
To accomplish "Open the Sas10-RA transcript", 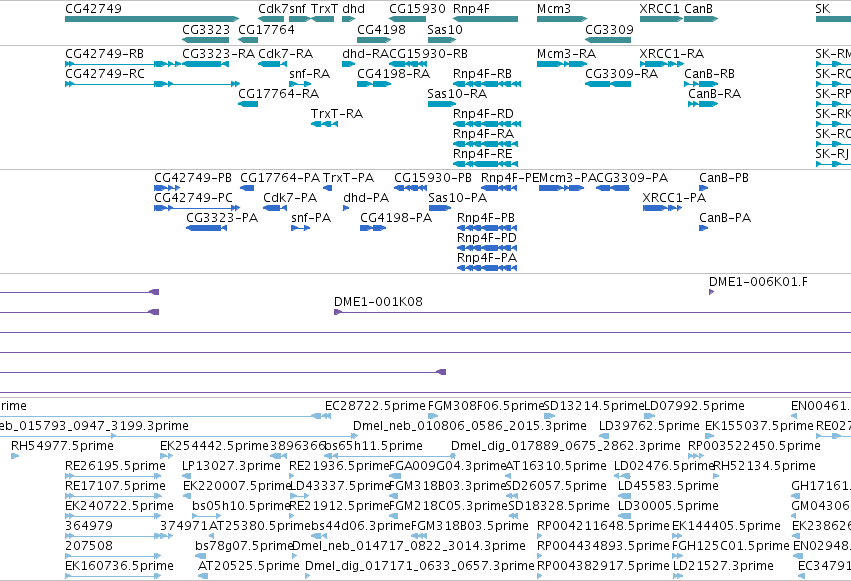I will coord(441,104).
